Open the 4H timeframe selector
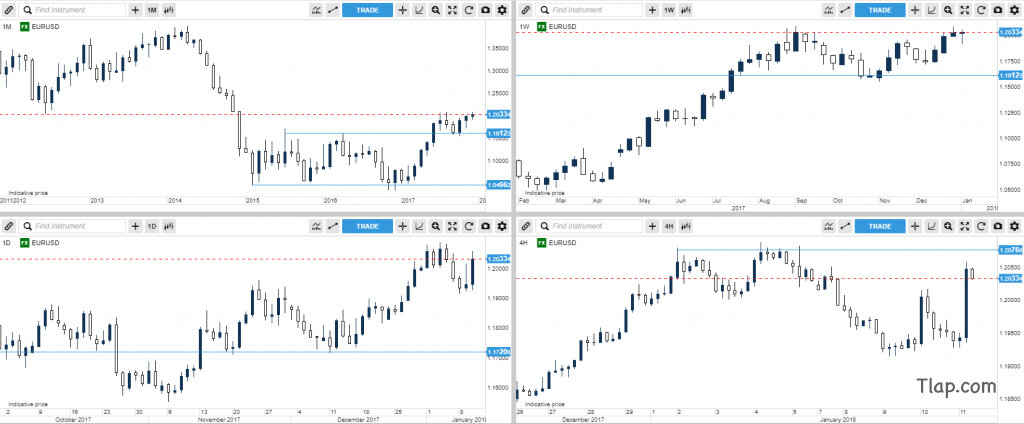Screen dimensions: 1024x424 coord(669,226)
